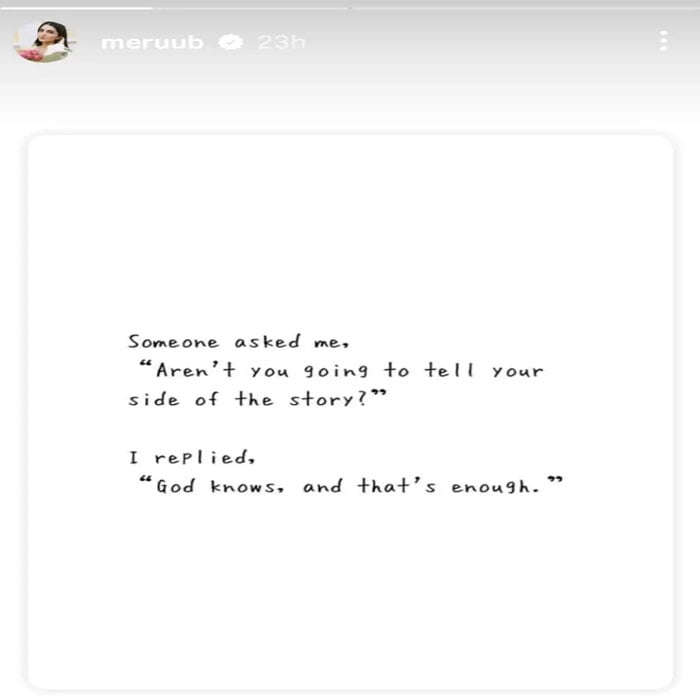Click the line "Someone asked me,"
This screenshot has width=700, height=700.
click(x=238, y=342)
